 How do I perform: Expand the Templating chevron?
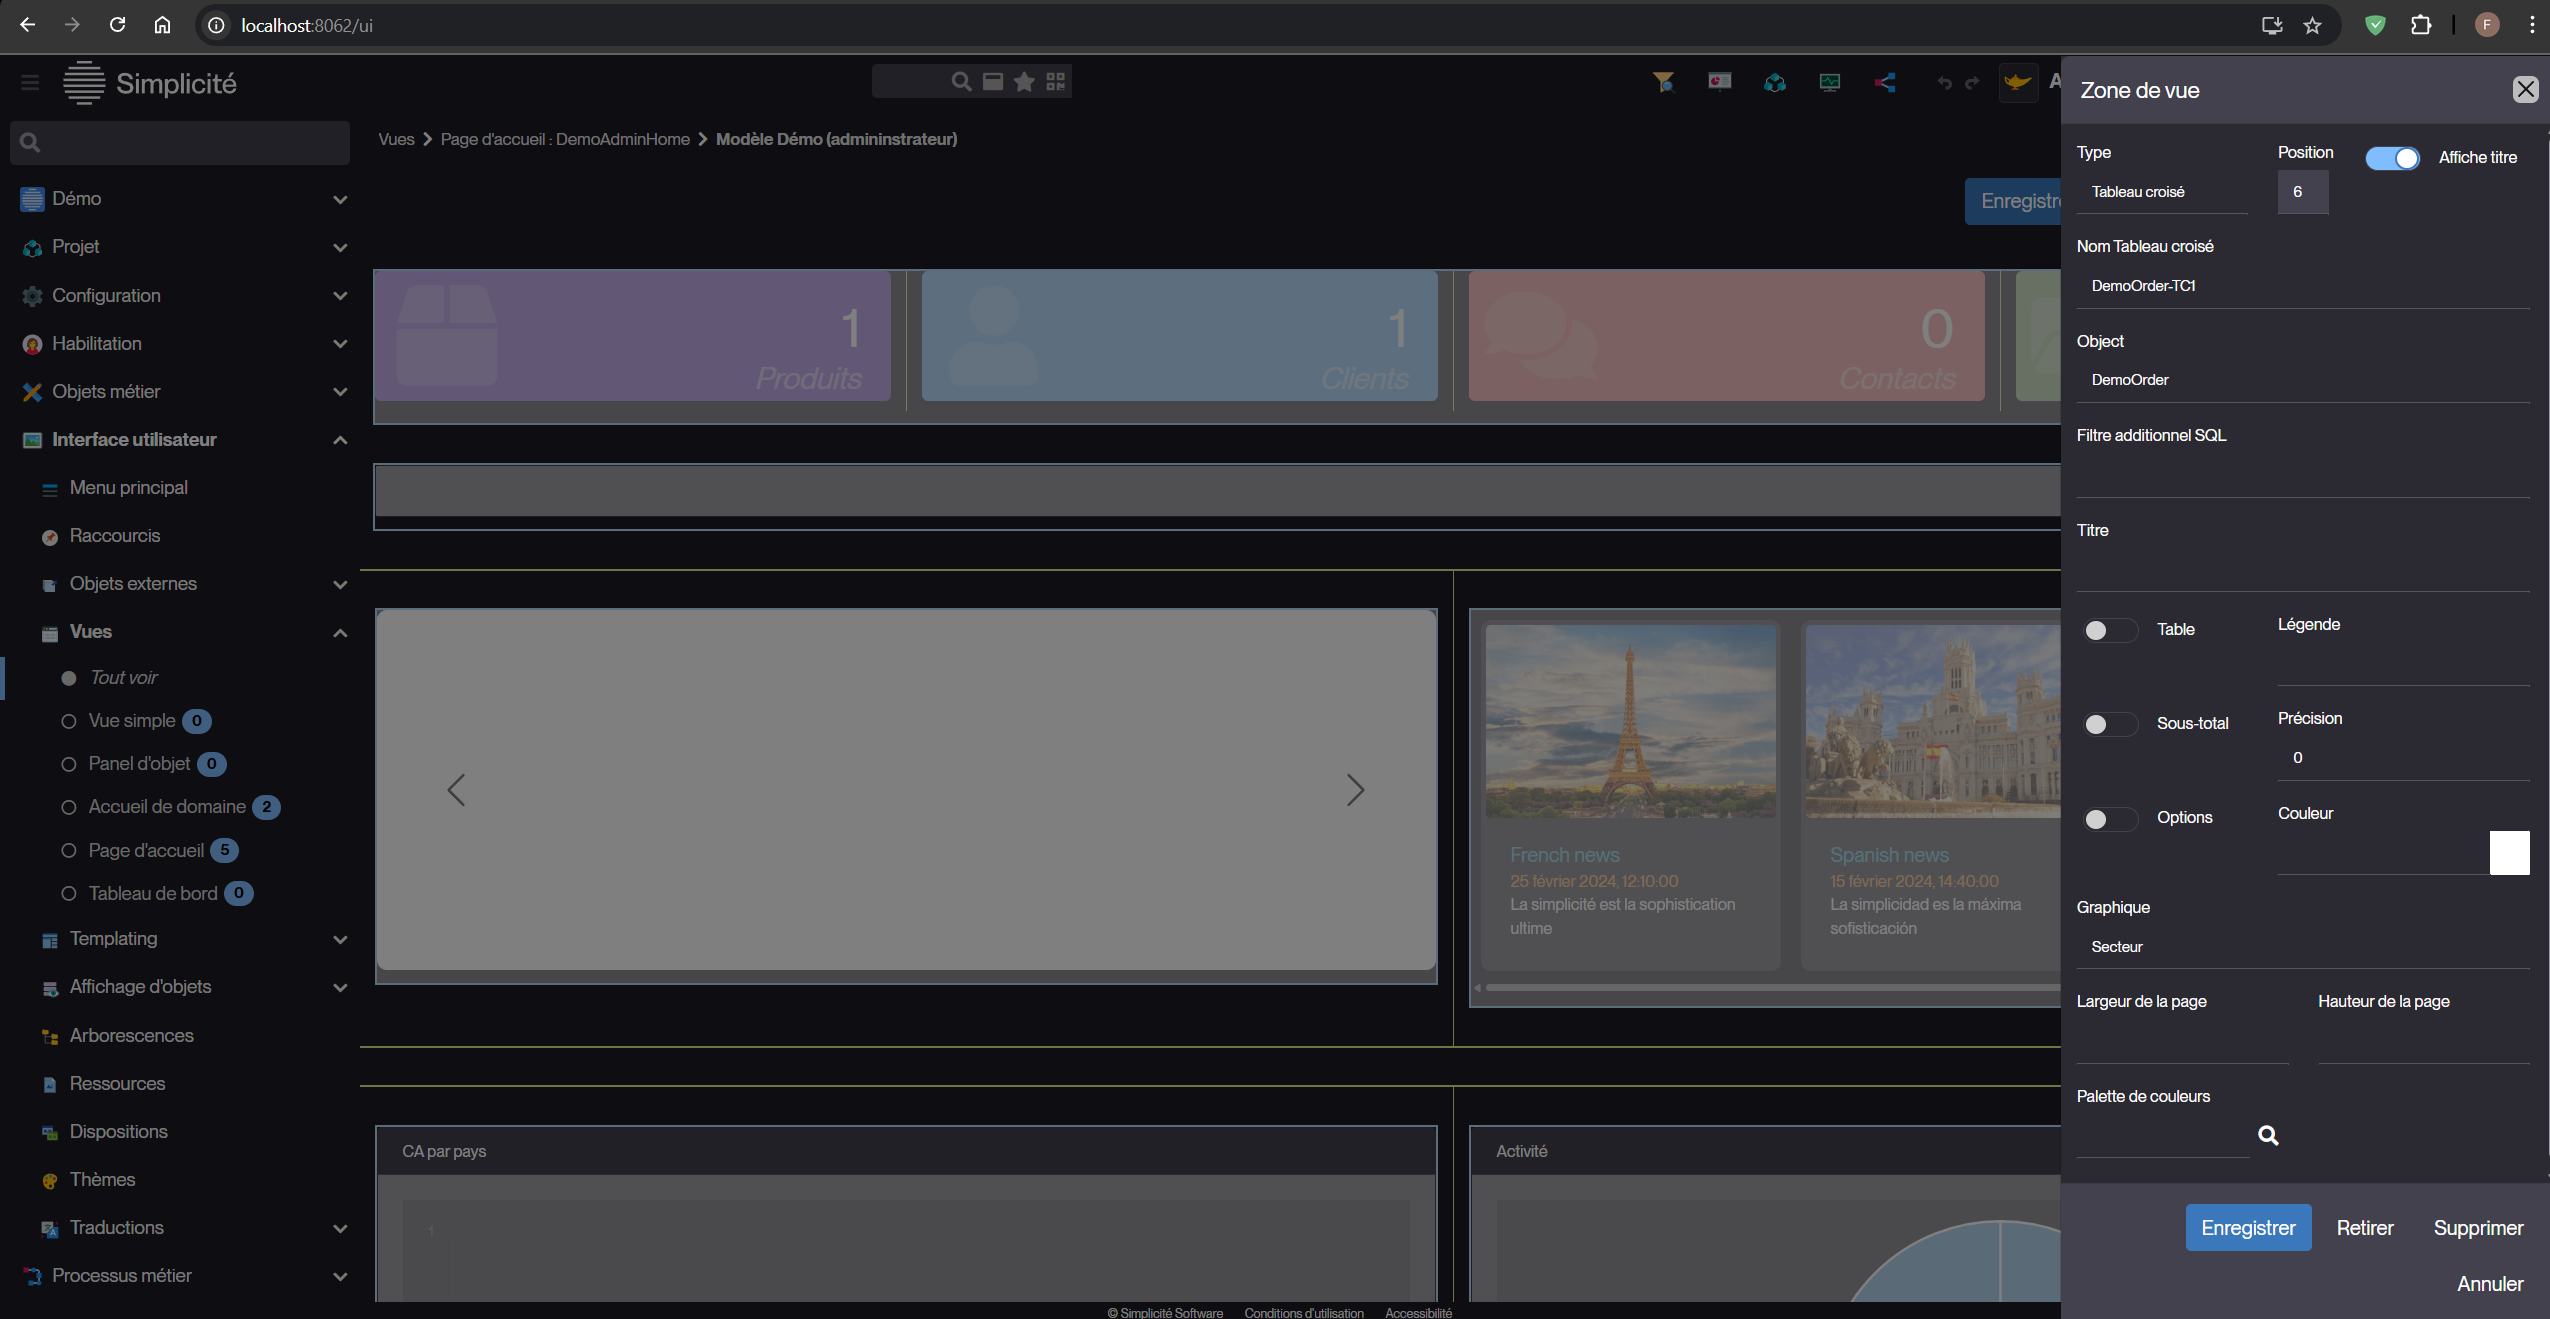pyautogui.click(x=340, y=939)
